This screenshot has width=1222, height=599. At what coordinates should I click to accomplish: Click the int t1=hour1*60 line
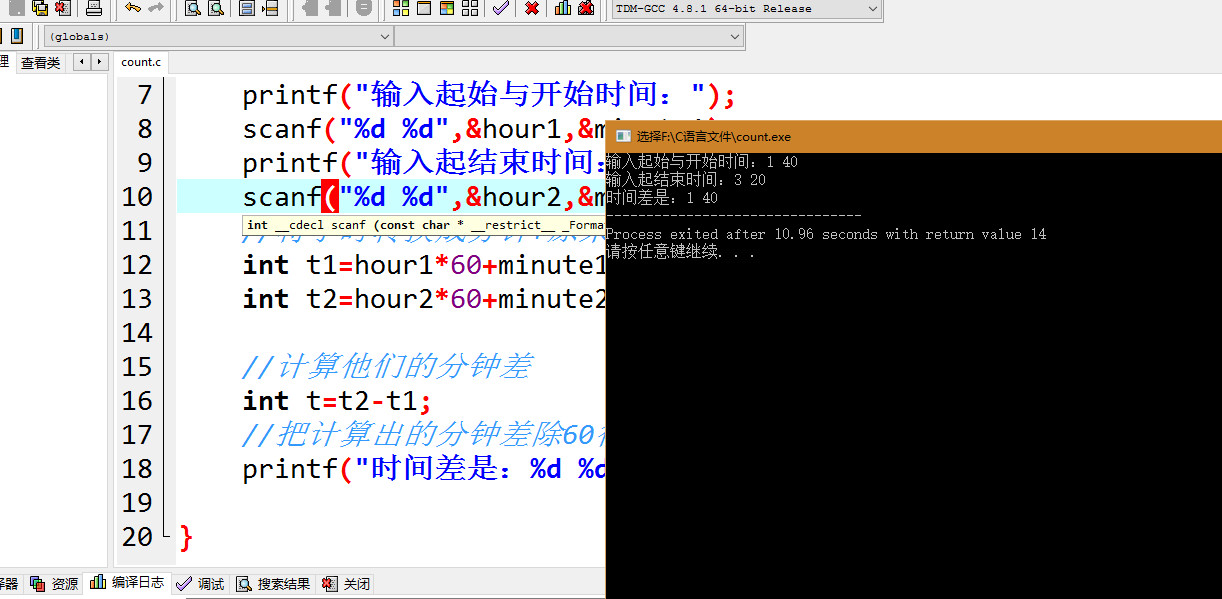point(424,265)
